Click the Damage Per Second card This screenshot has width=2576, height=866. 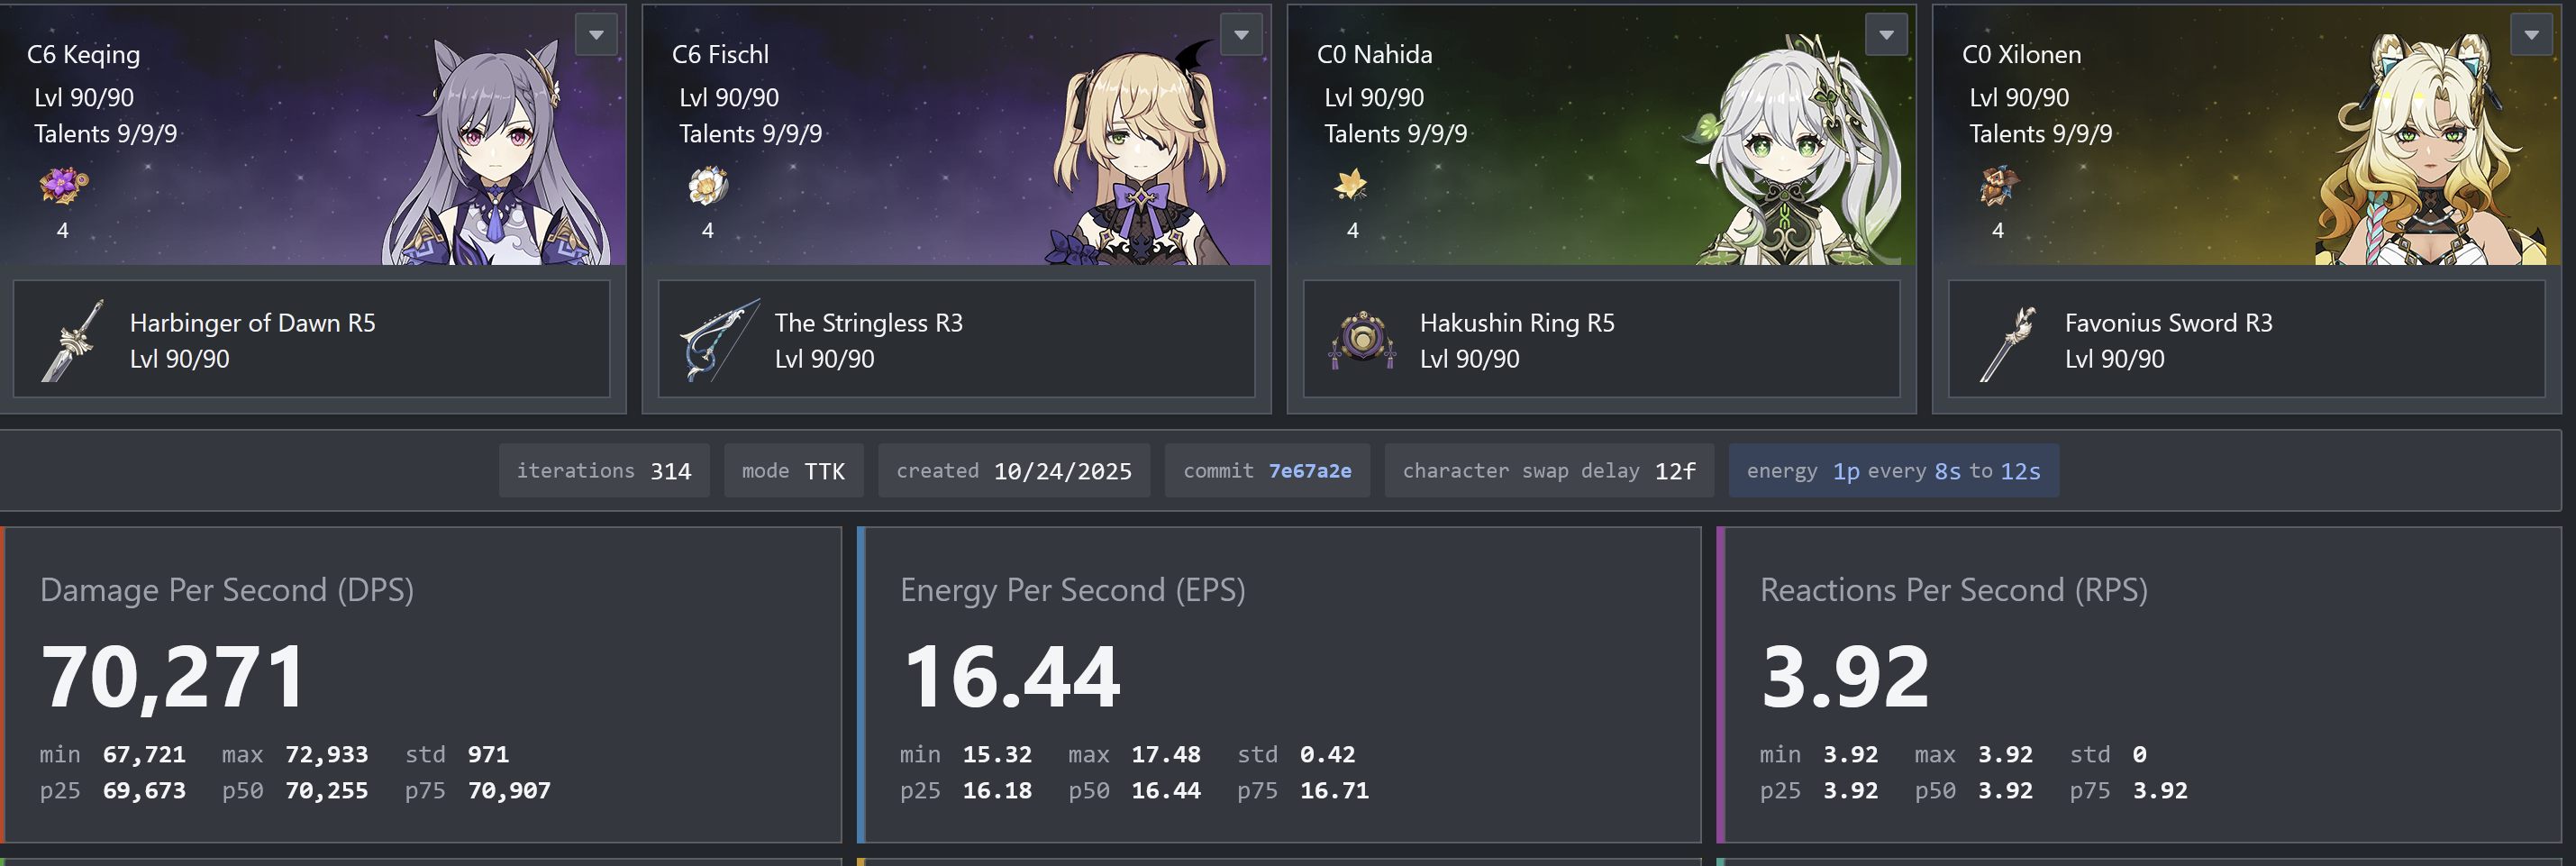tap(421, 685)
